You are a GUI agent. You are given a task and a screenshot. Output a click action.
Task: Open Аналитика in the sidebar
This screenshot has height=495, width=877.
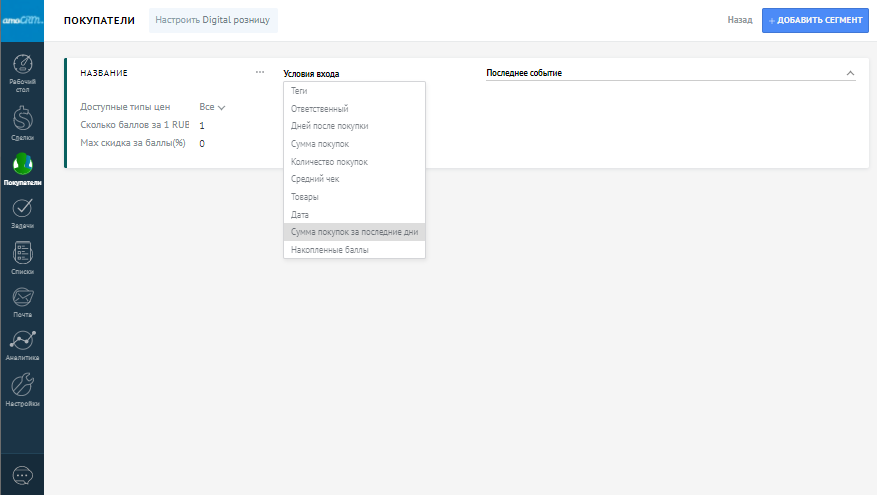pos(22,344)
